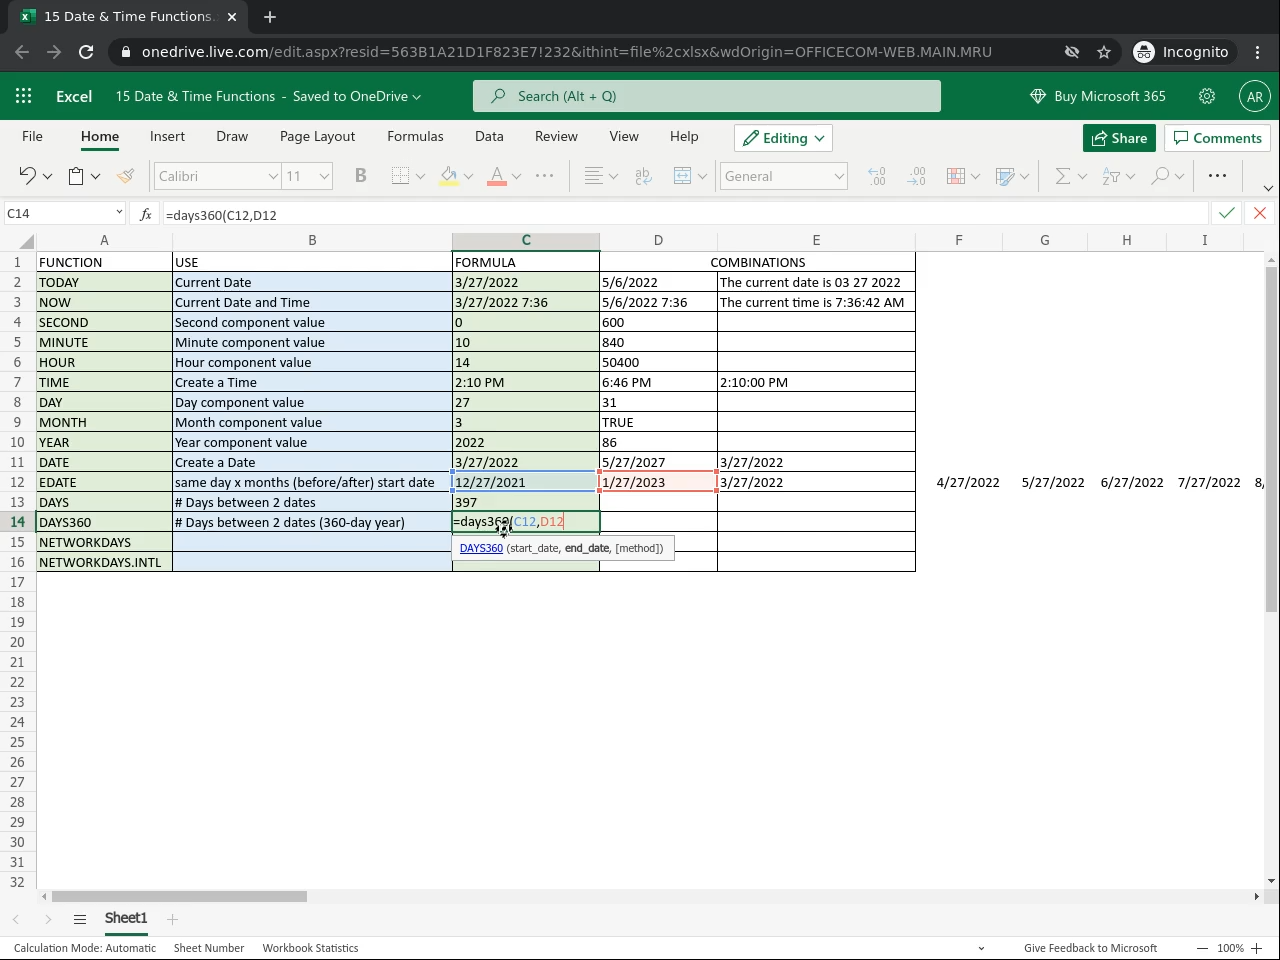Open the app launcher grid icon
Image resolution: width=1280 pixels, height=960 pixels.
point(24,96)
